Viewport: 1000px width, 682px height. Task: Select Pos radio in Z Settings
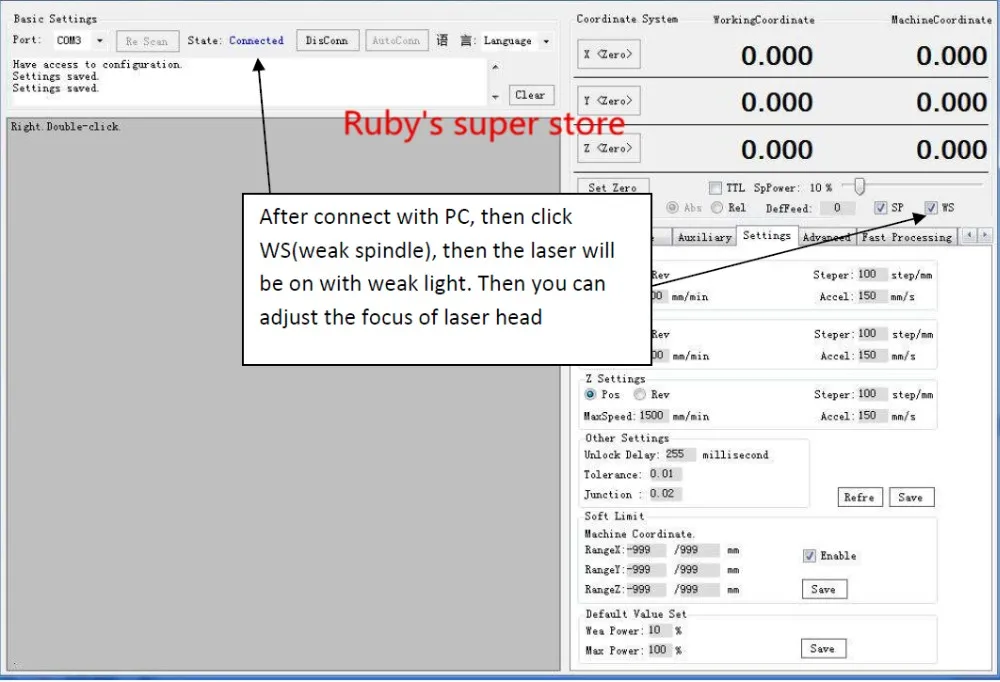(x=590, y=394)
